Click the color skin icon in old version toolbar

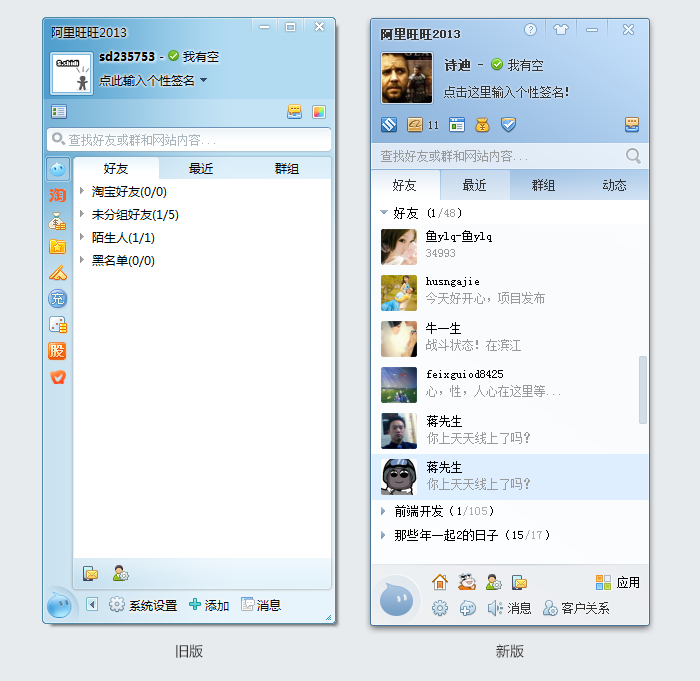319,112
